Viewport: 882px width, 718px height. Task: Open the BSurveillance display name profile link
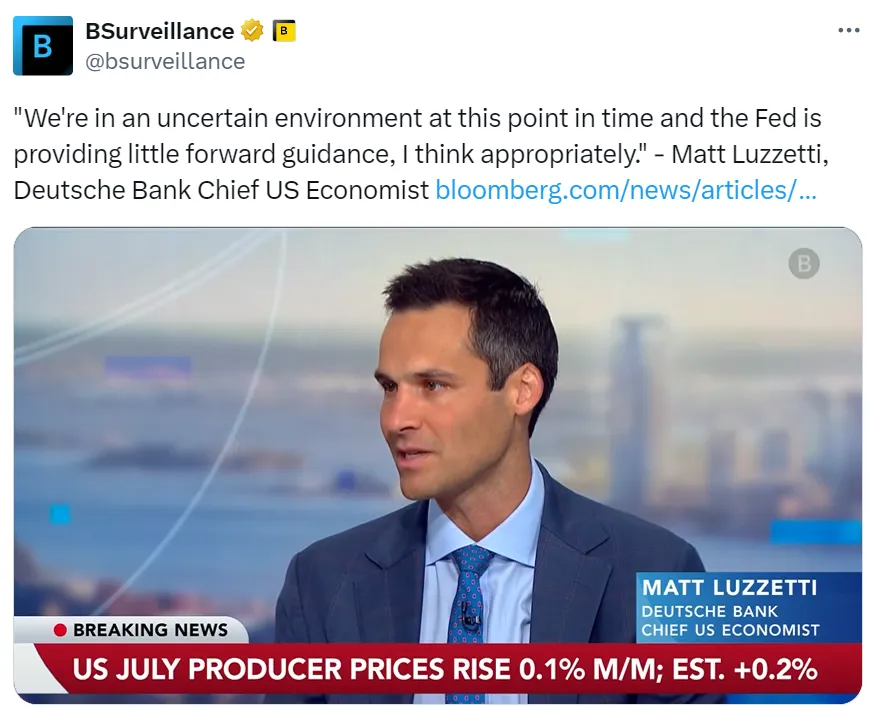tap(160, 31)
